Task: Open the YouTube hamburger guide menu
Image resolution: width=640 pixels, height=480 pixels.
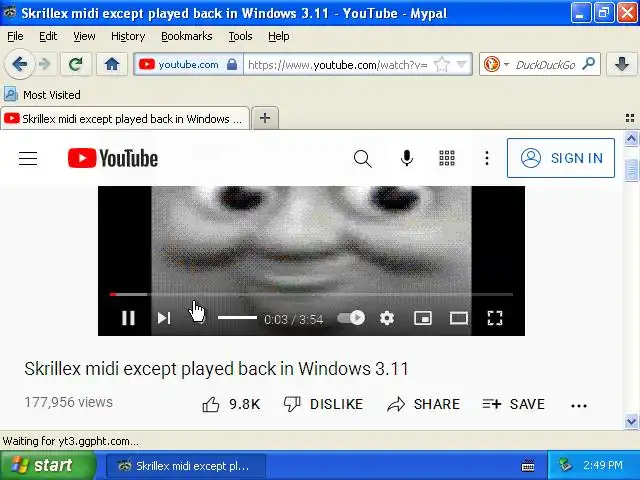Action: click(28, 158)
